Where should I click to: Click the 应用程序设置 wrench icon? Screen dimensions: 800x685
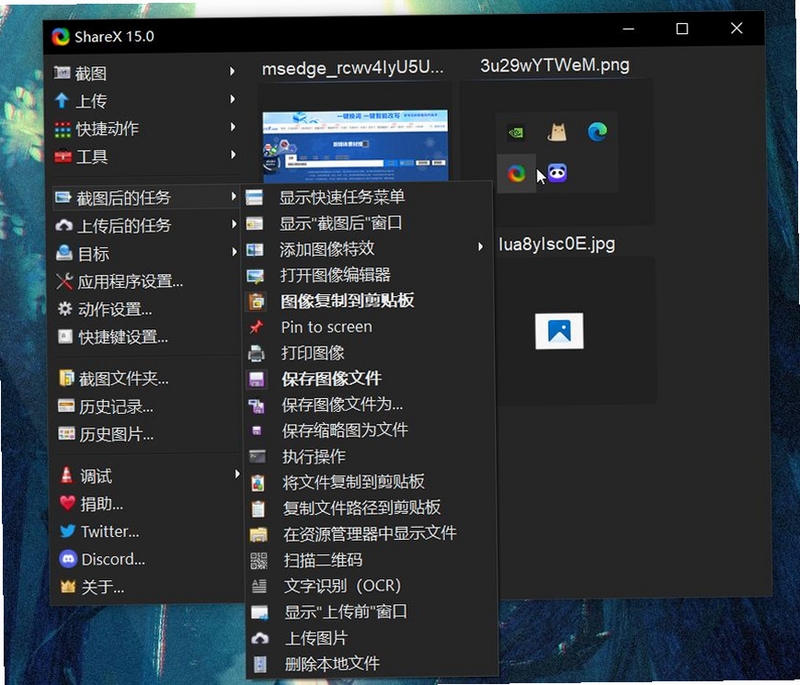65,281
